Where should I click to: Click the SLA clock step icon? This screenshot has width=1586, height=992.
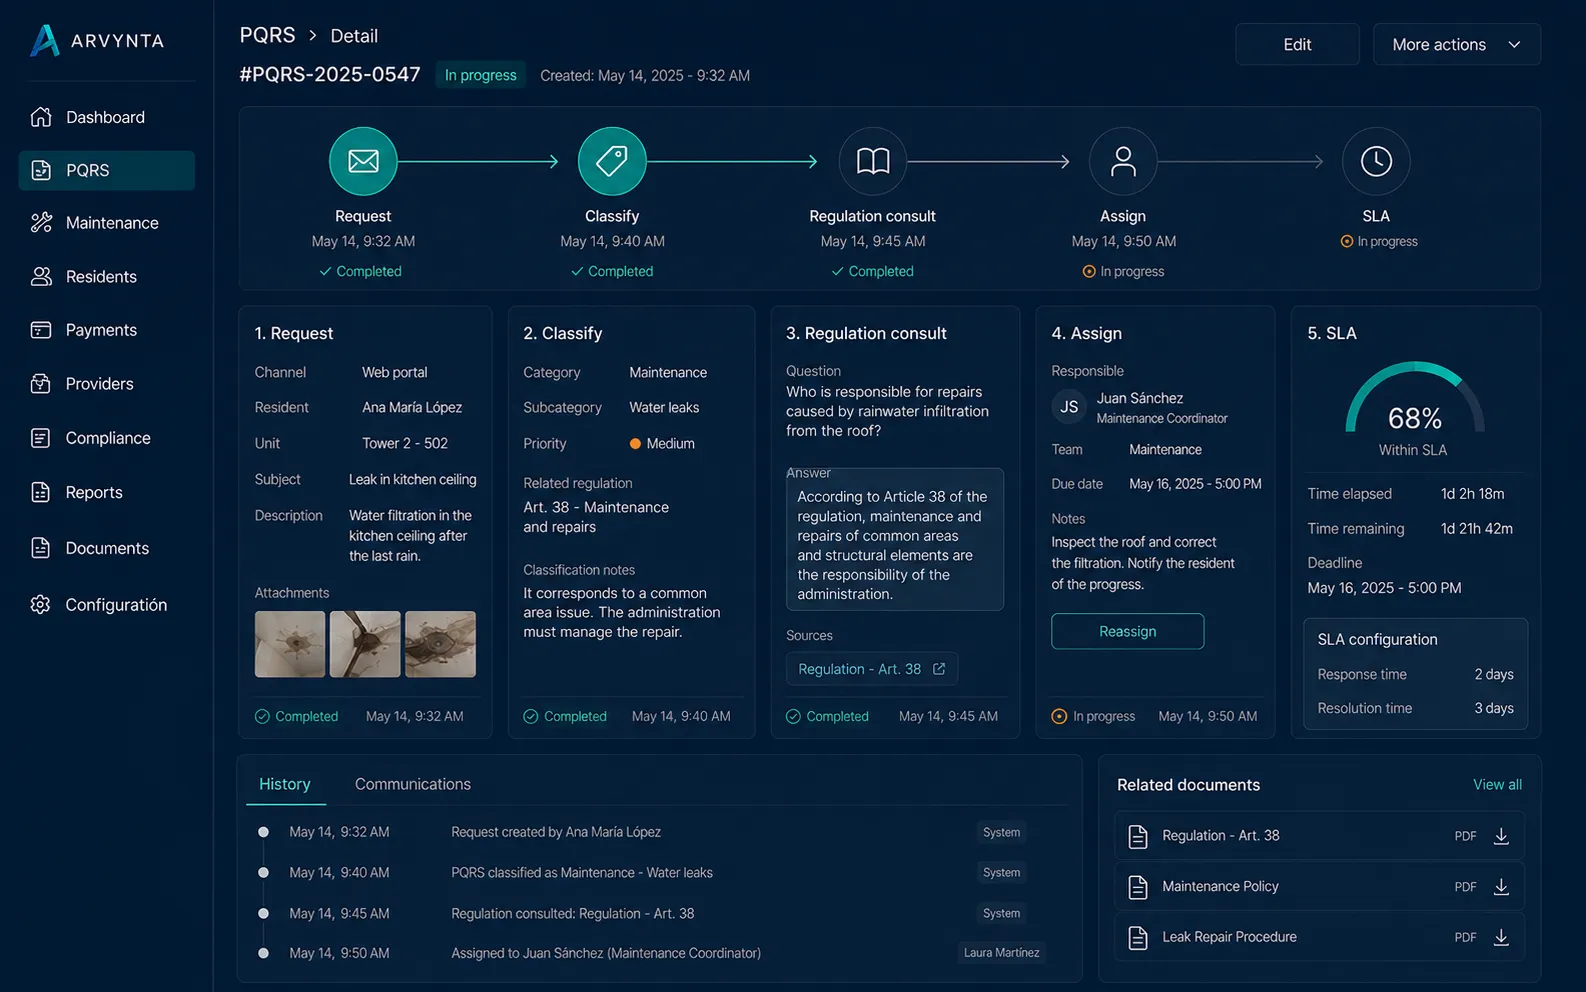click(x=1376, y=161)
